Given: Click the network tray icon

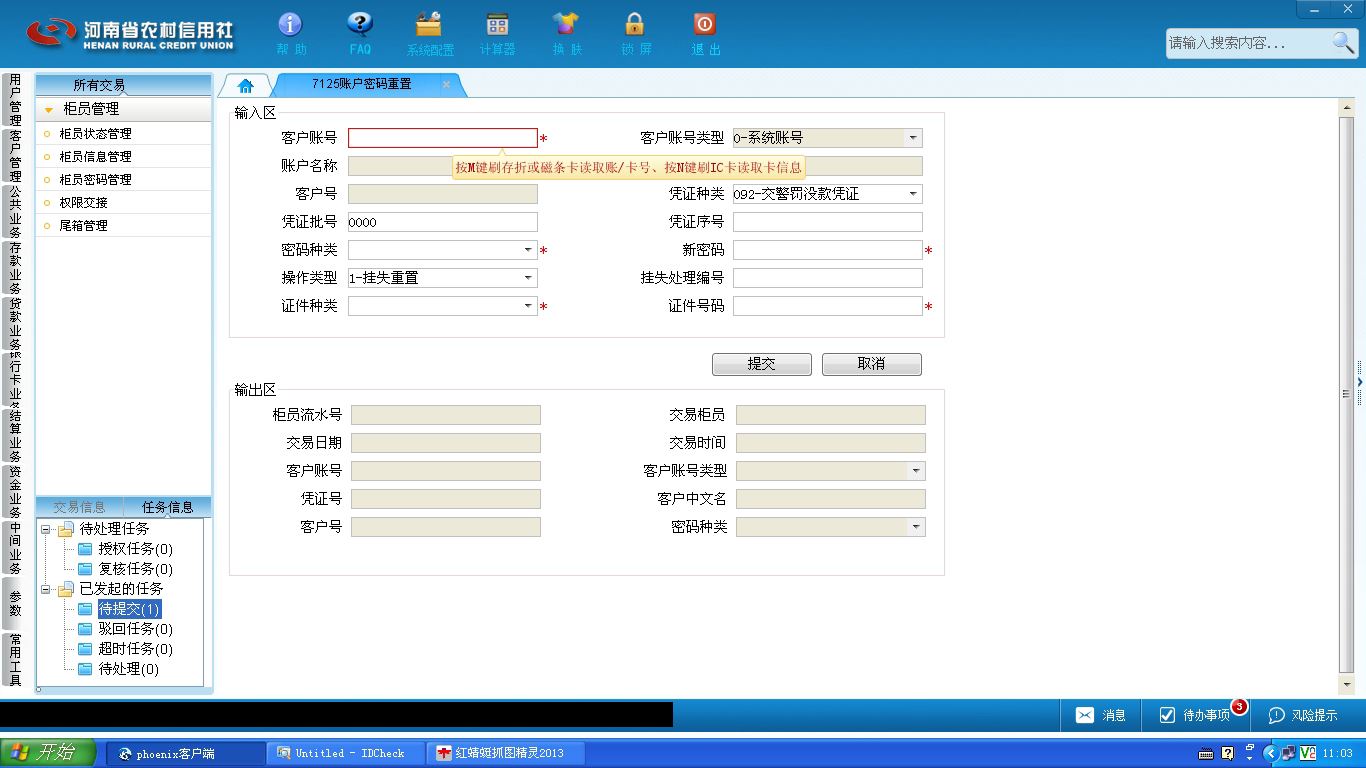Looking at the screenshot, I should pos(1289,753).
